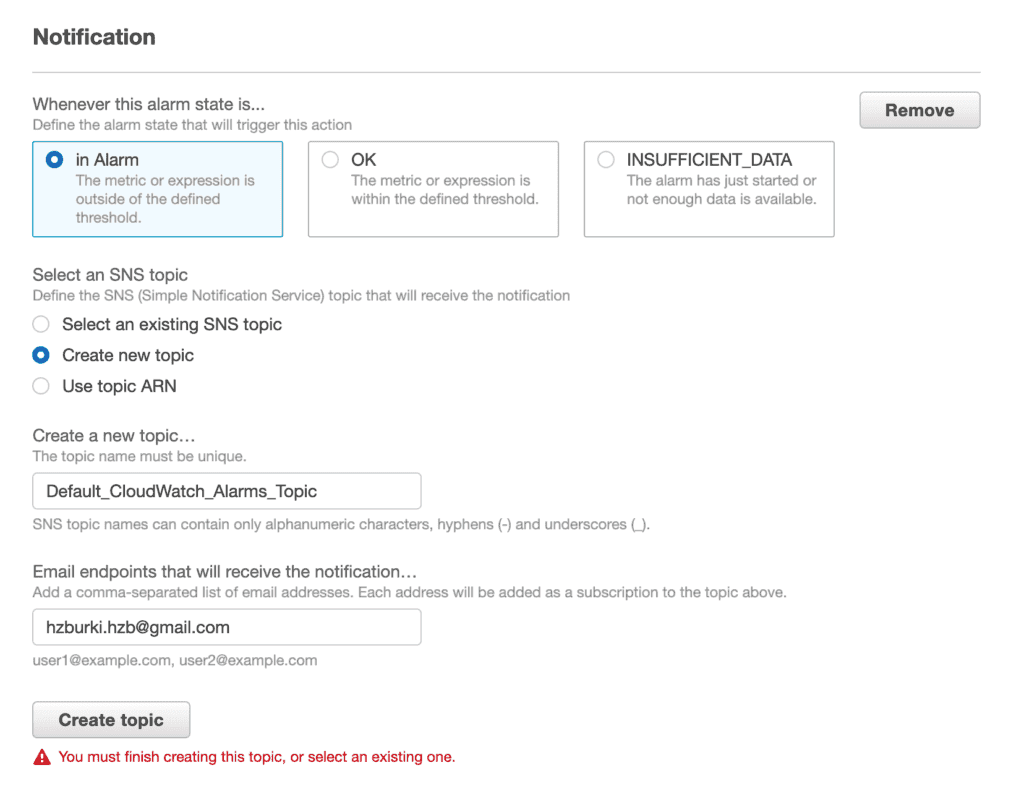Screen dimensions: 1024x789
Task: Focus the email endpoints input field
Action: (x=227, y=628)
